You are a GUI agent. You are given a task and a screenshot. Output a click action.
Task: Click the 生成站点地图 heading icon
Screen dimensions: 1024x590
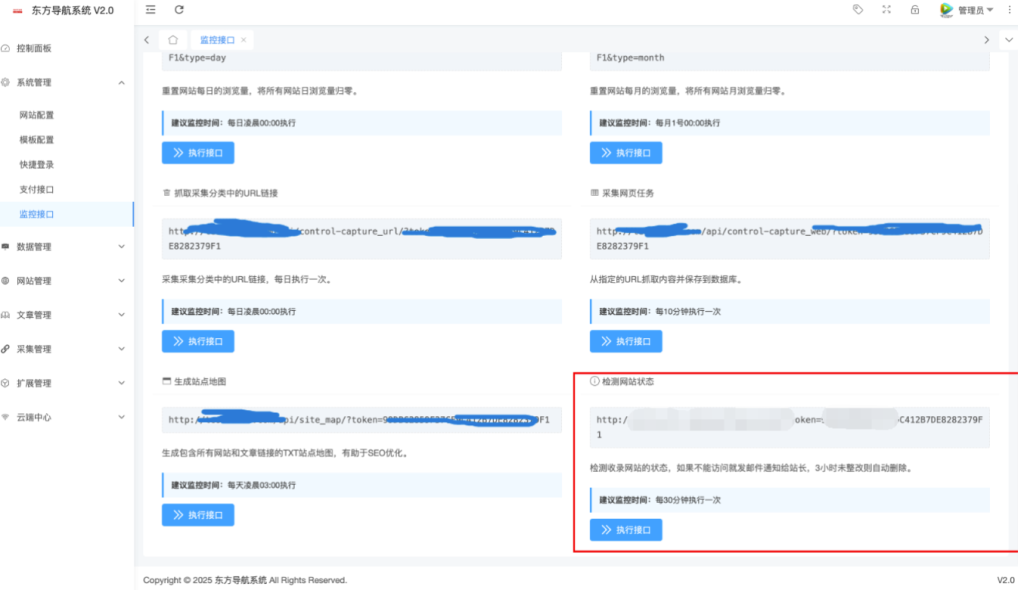point(167,381)
